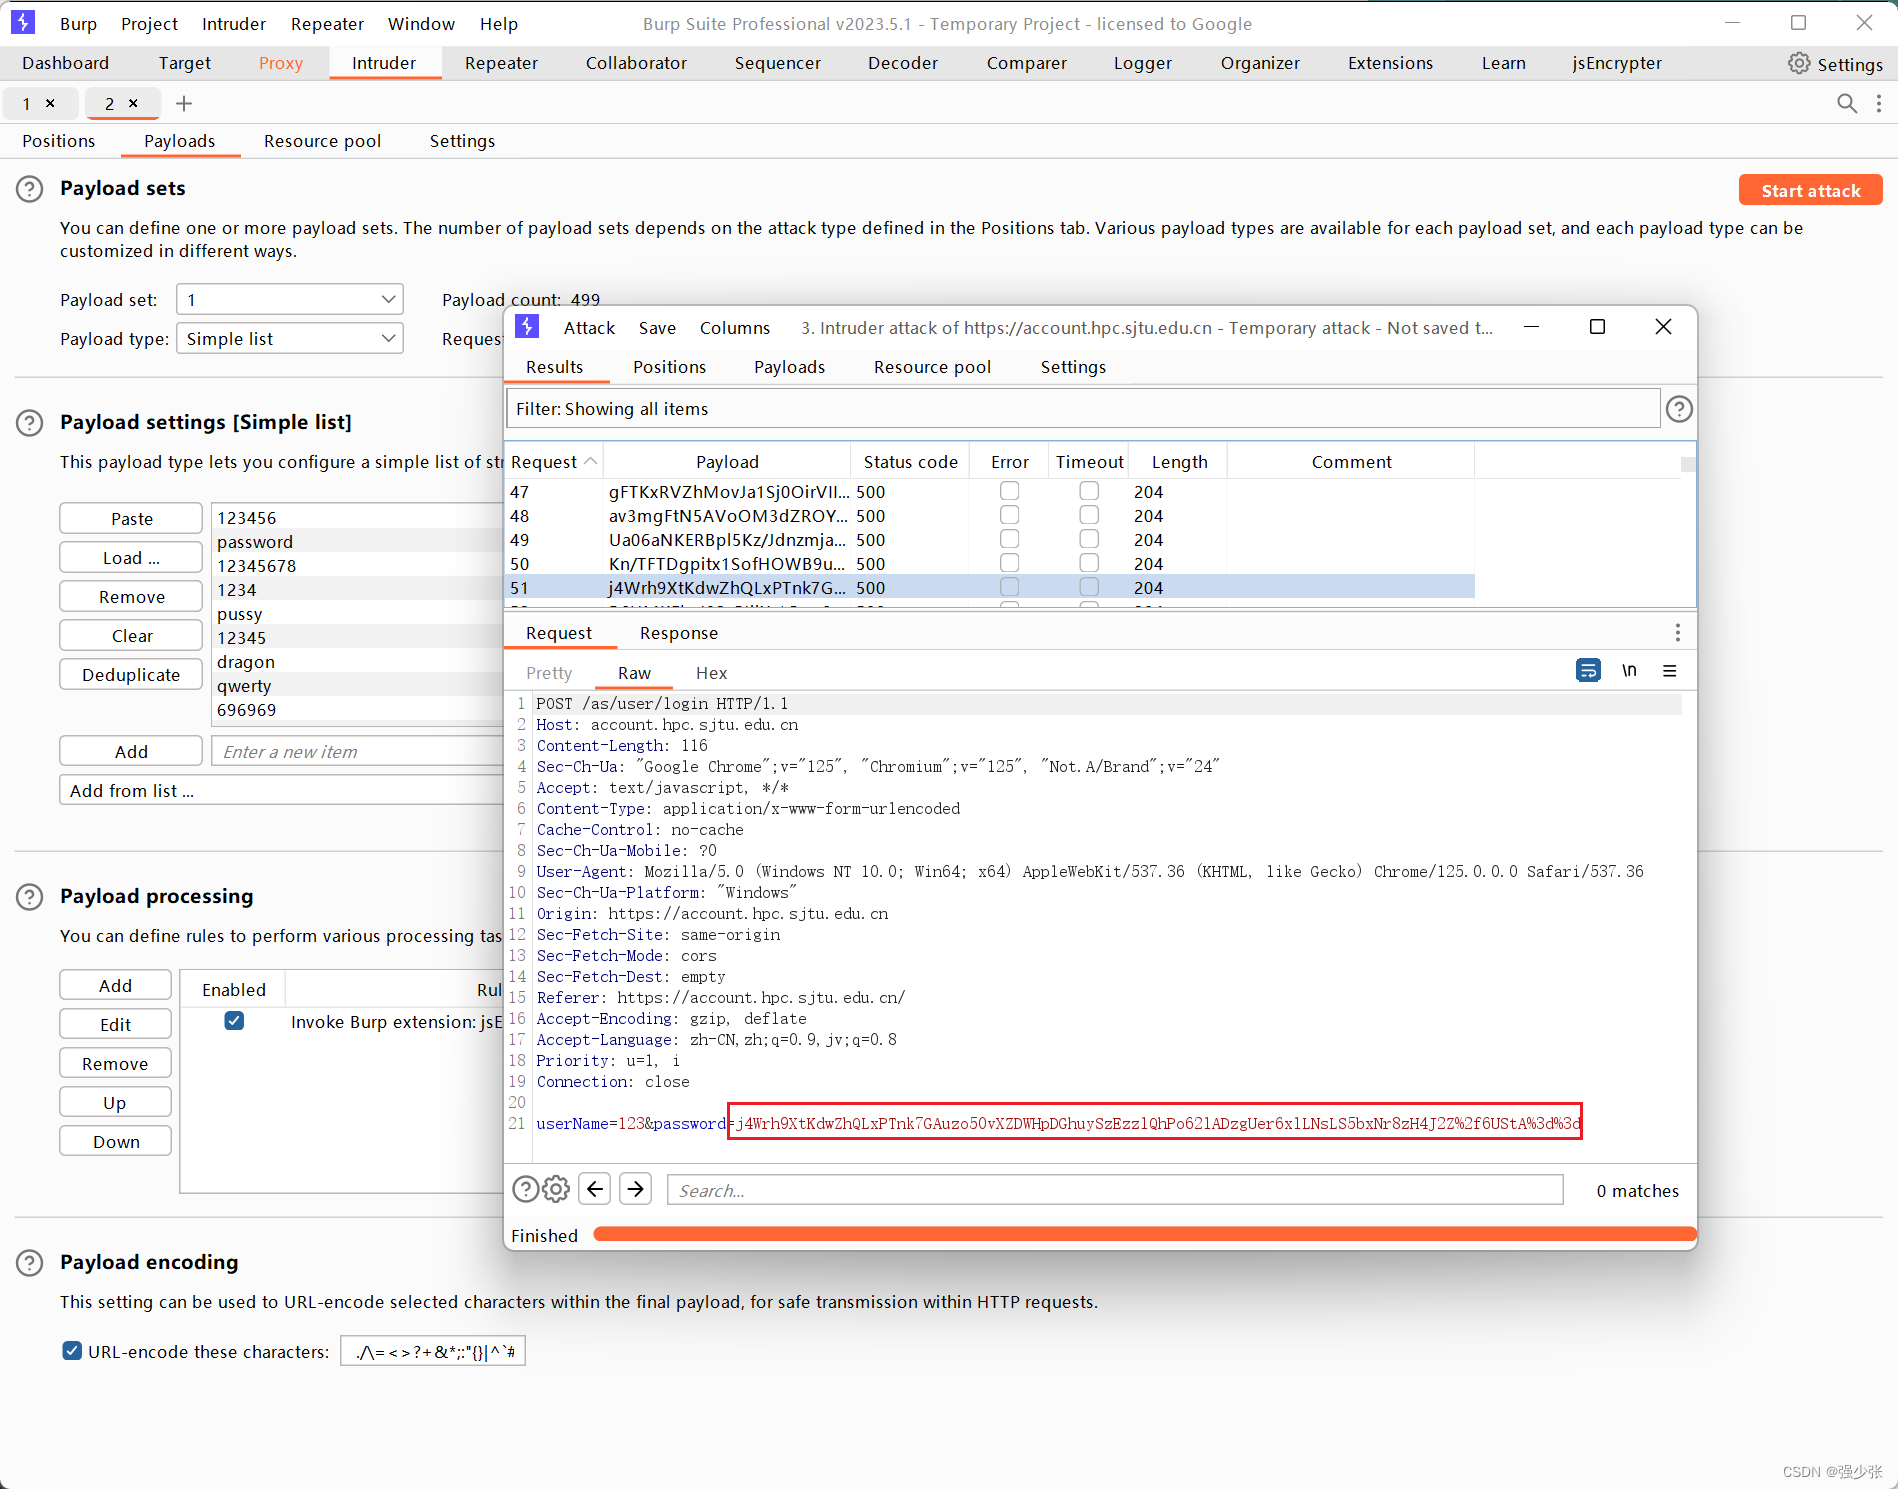Toggle Error checkbox for request 50
Viewport: 1898px width, 1489px height.
tap(1010, 563)
